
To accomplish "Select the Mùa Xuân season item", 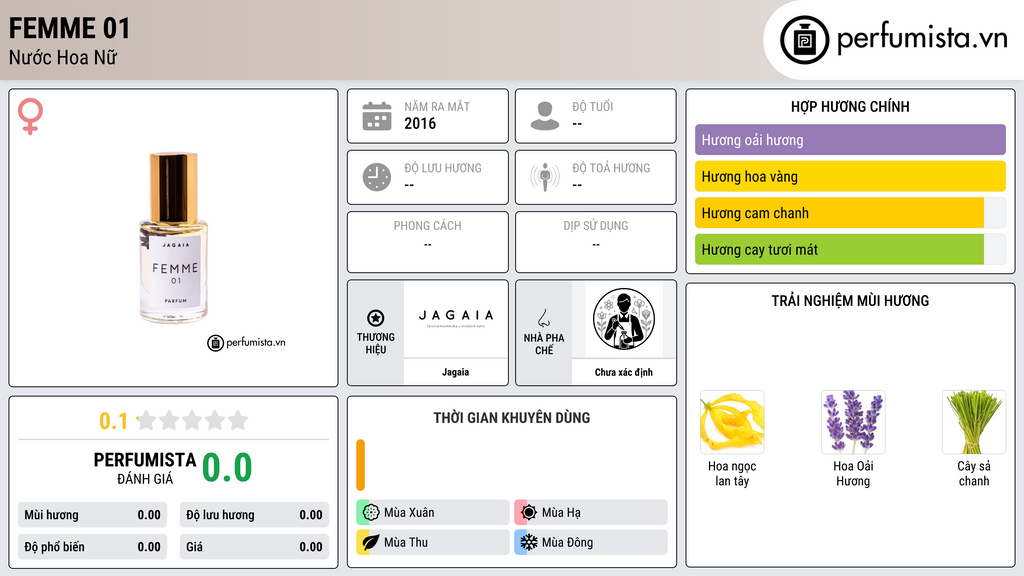I will point(433,513).
